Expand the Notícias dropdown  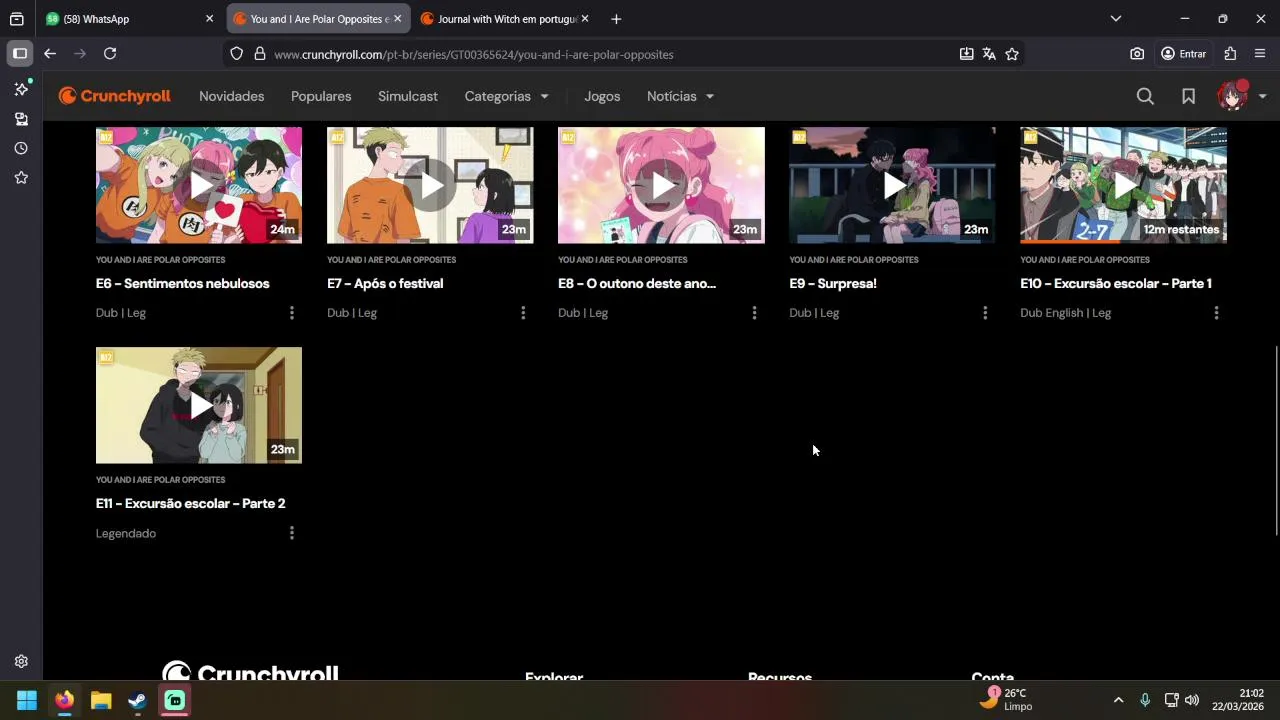tap(680, 96)
